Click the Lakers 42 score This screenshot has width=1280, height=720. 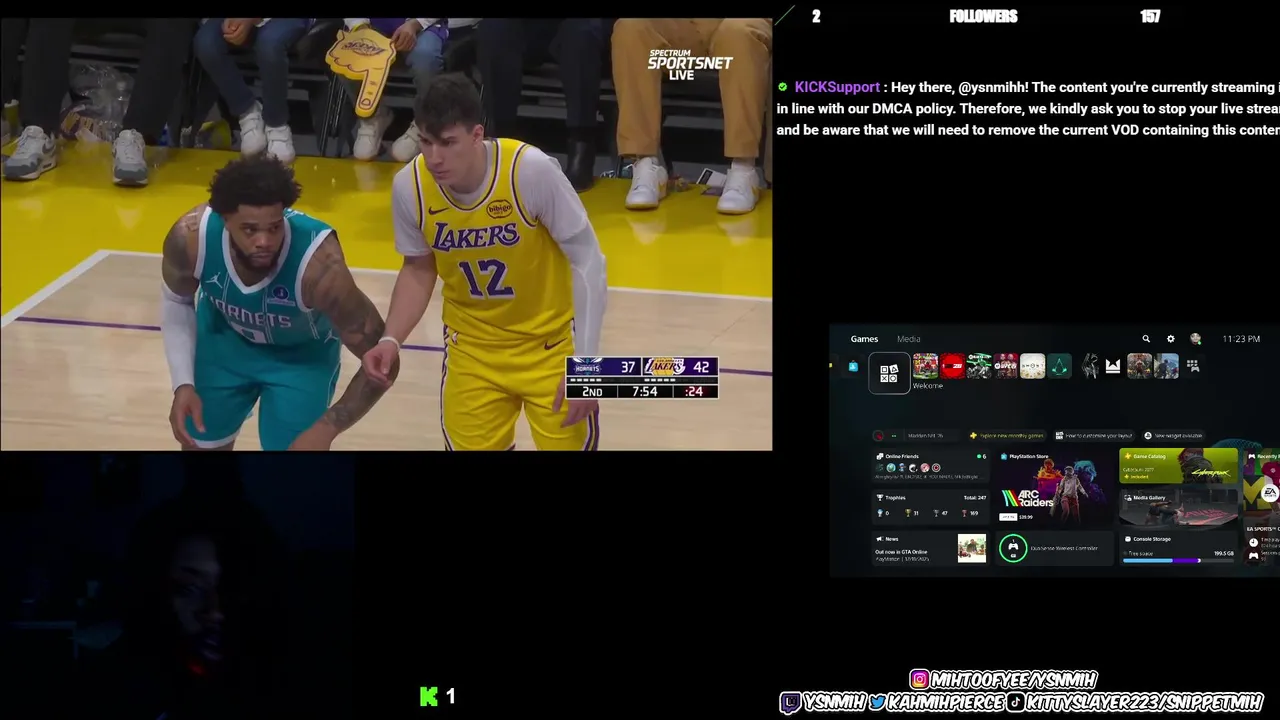click(701, 367)
